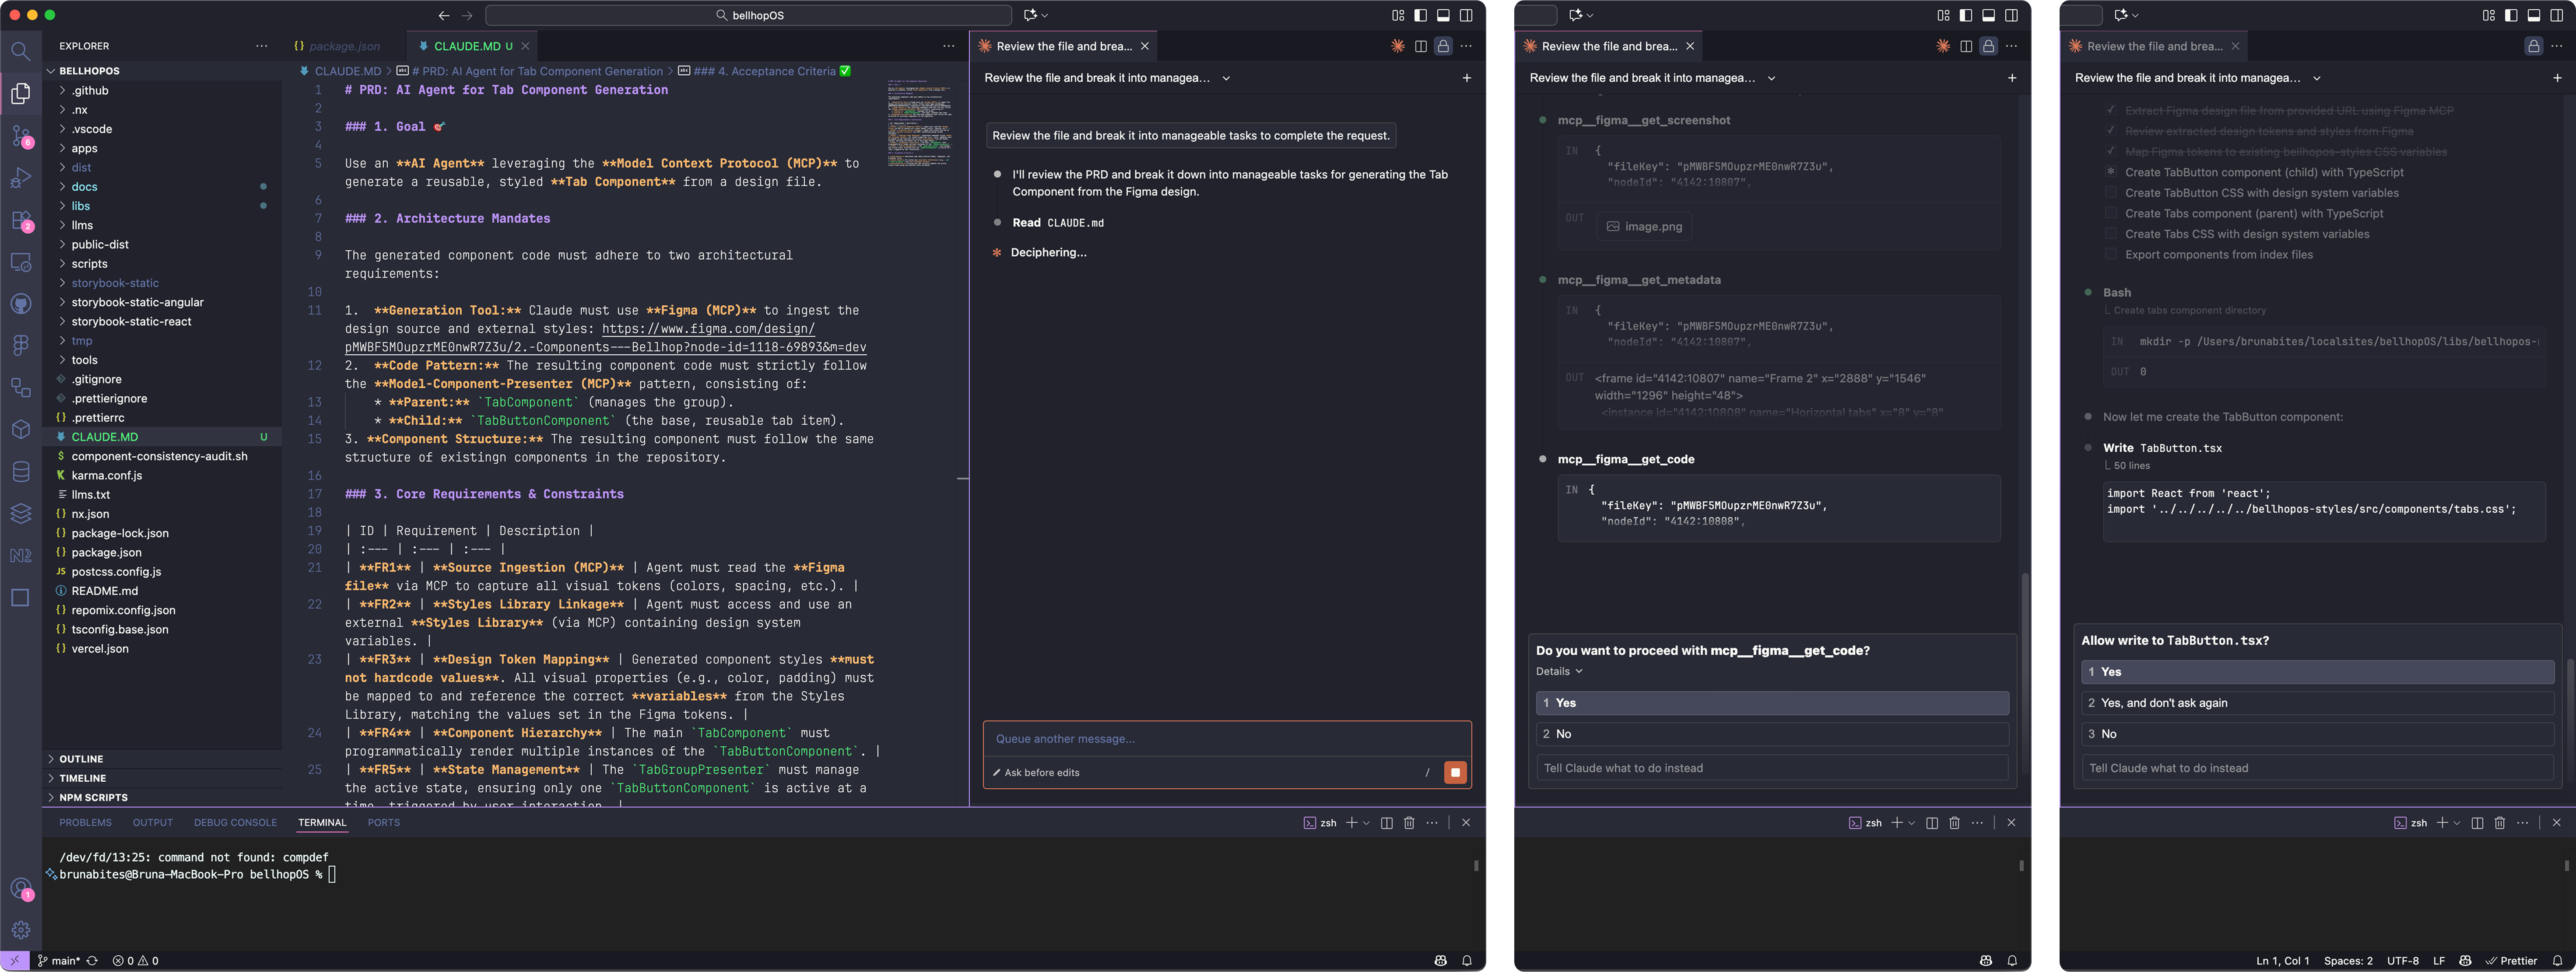Expand the libs folder in explorer

80,206
